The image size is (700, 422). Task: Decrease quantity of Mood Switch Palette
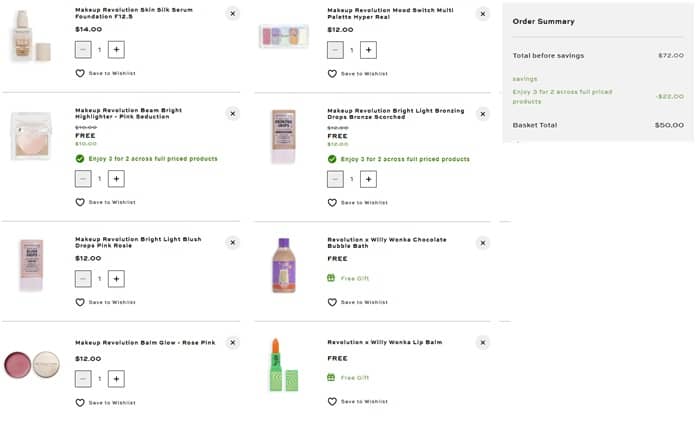tap(335, 50)
